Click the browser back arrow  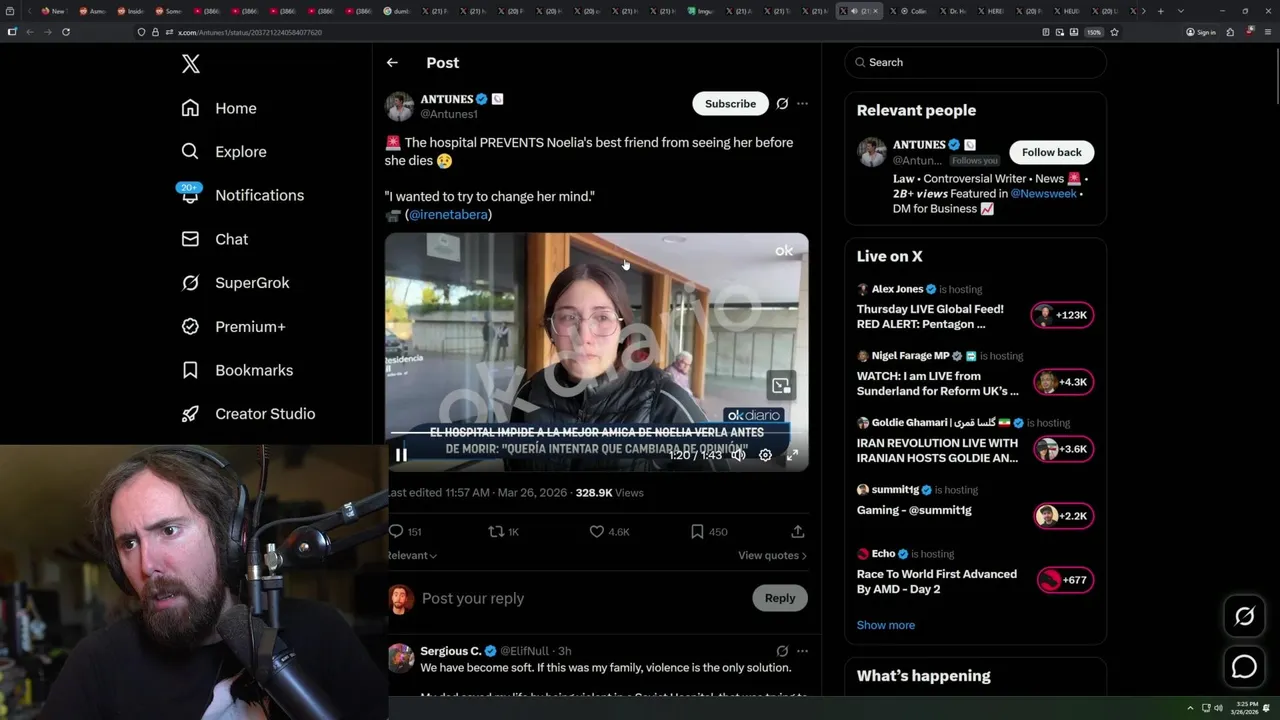29,32
